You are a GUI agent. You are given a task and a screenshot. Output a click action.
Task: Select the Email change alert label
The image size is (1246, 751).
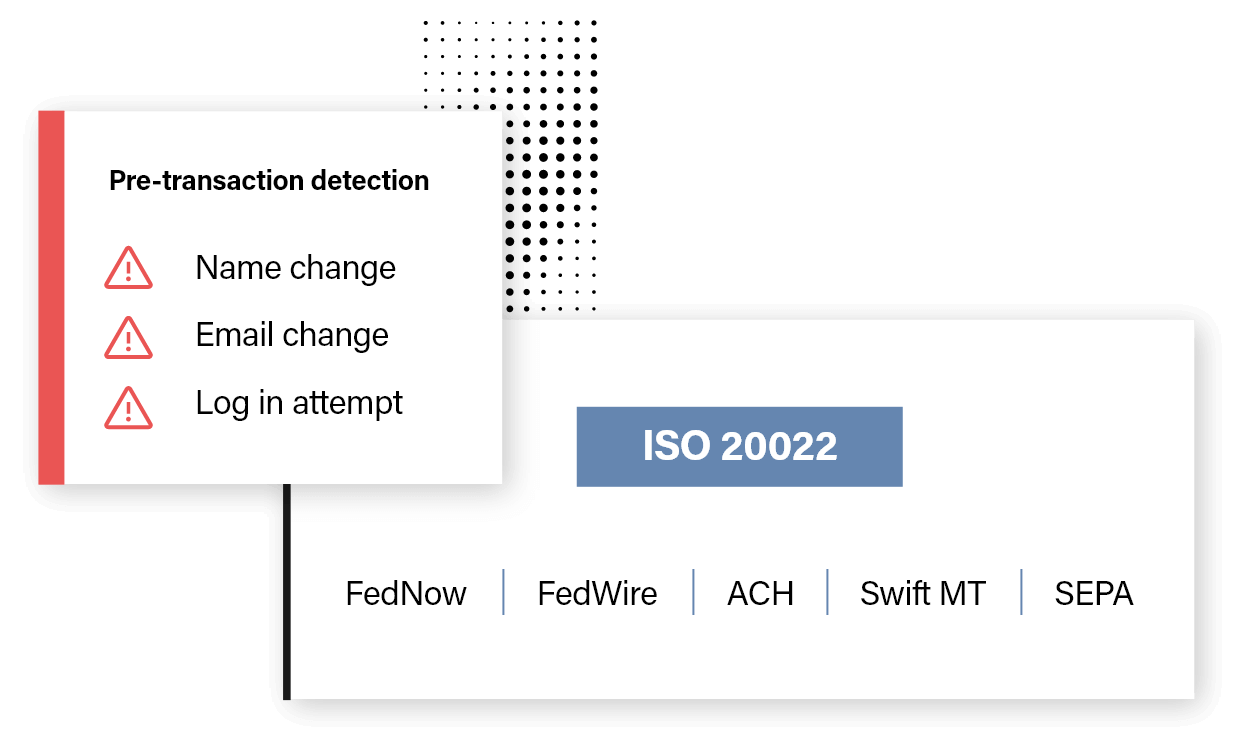point(292,335)
